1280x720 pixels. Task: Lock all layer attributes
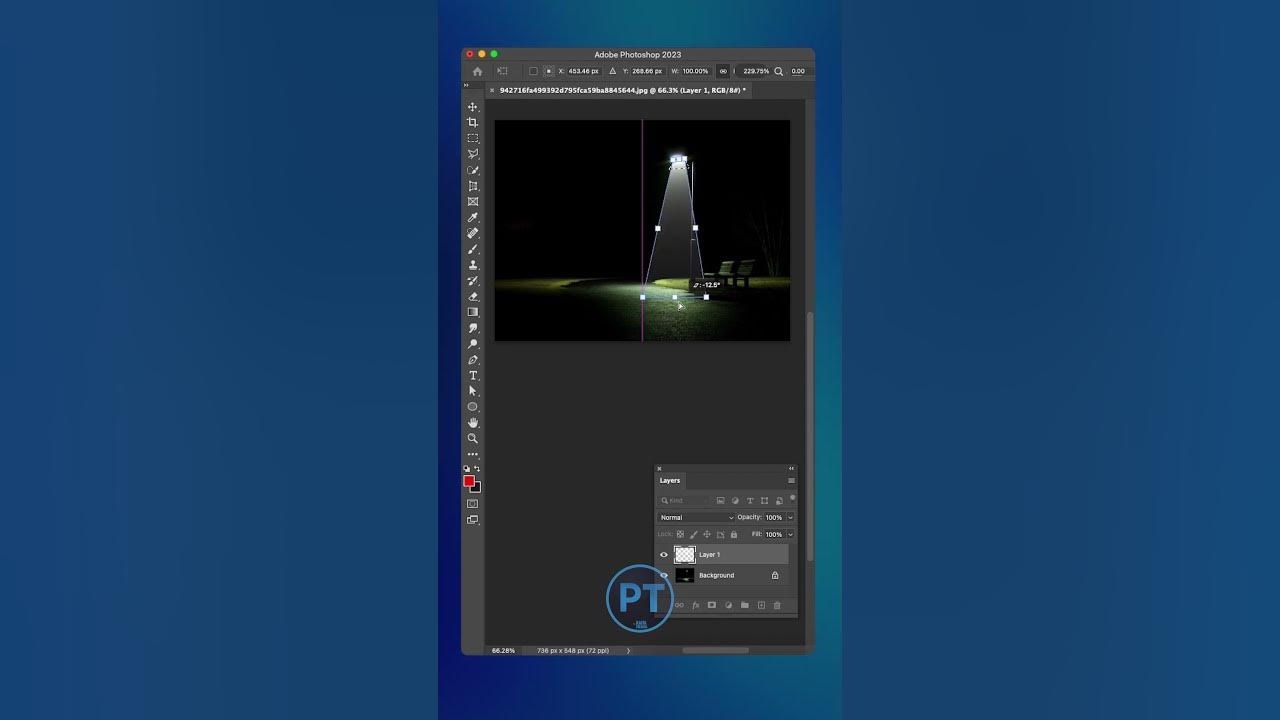click(733, 534)
